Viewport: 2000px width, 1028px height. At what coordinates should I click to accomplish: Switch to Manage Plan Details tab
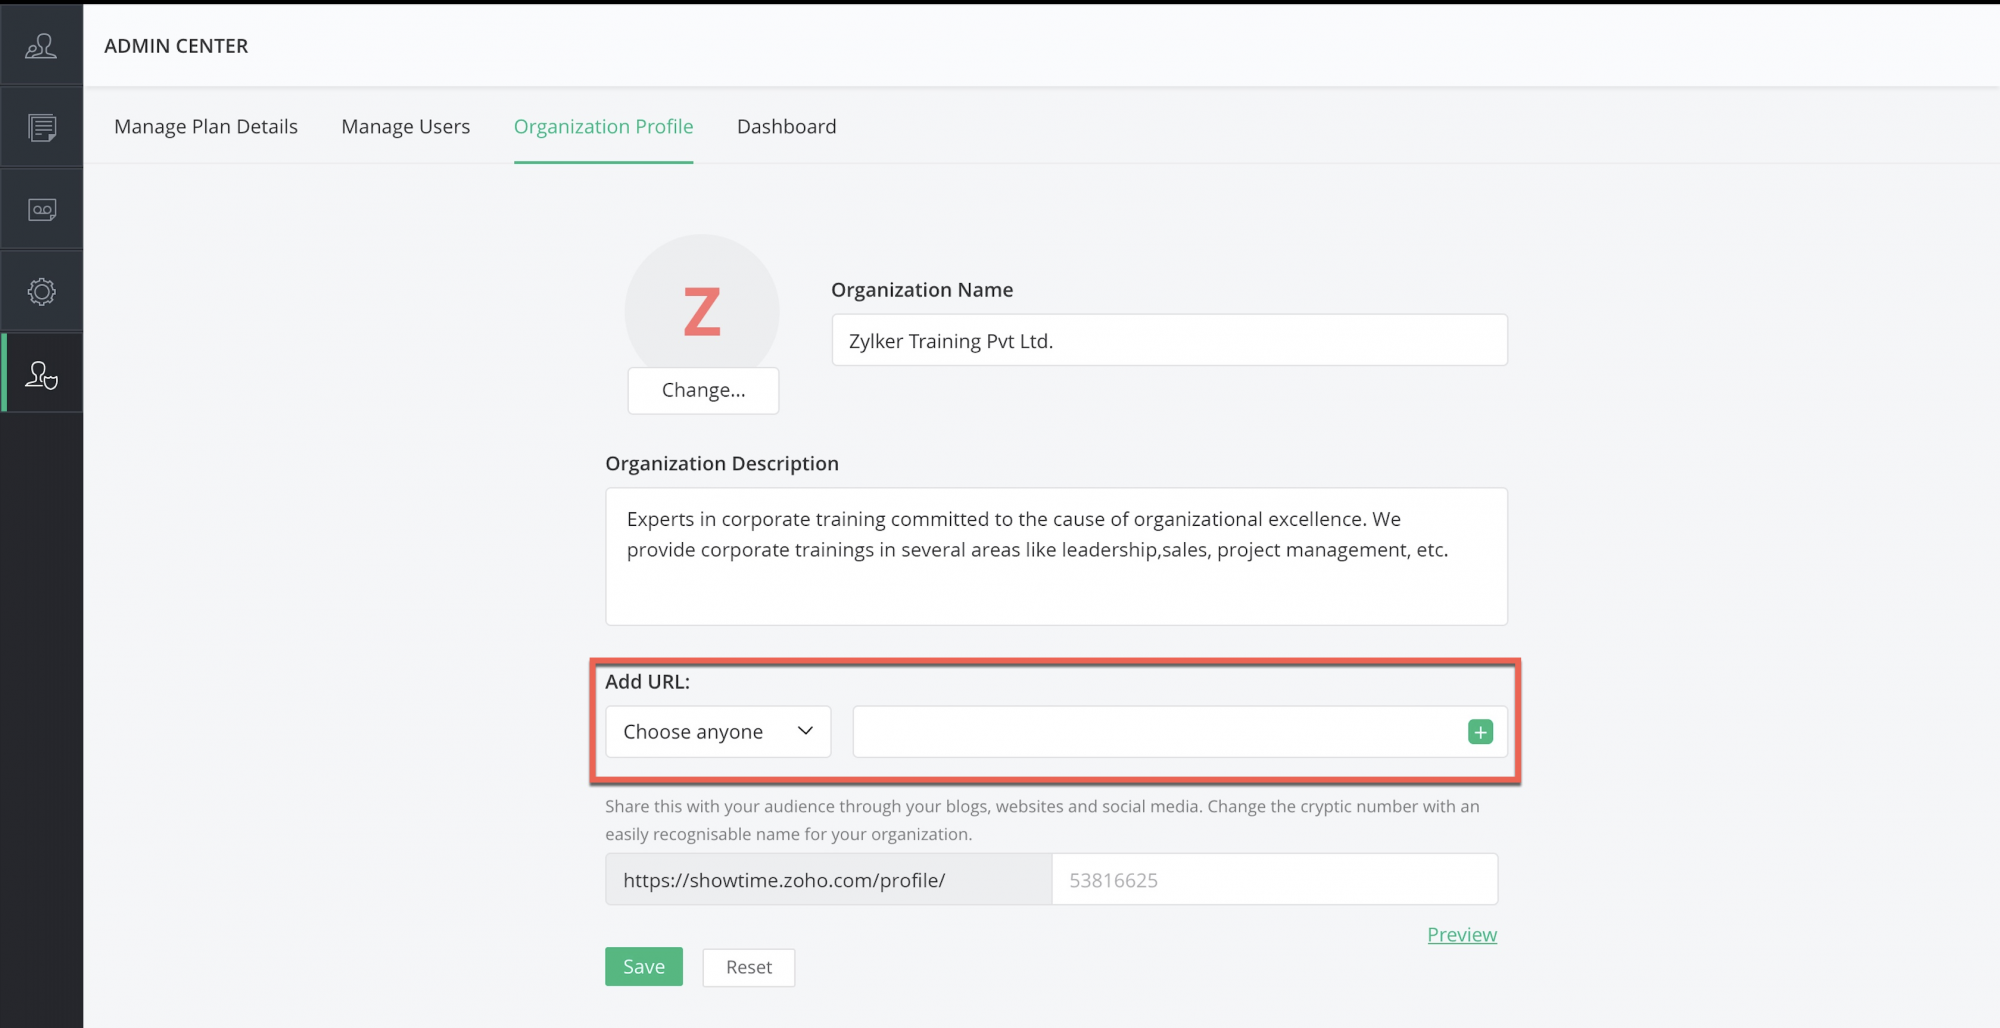click(206, 127)
